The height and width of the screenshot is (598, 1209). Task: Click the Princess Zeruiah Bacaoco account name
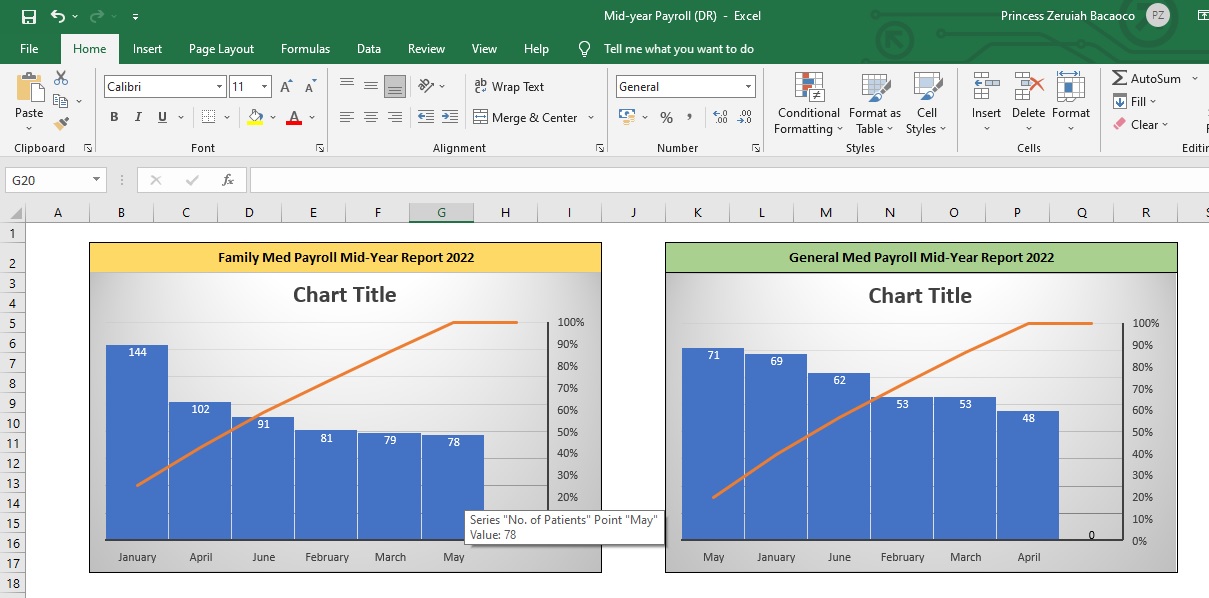[x=1066, y=16]
